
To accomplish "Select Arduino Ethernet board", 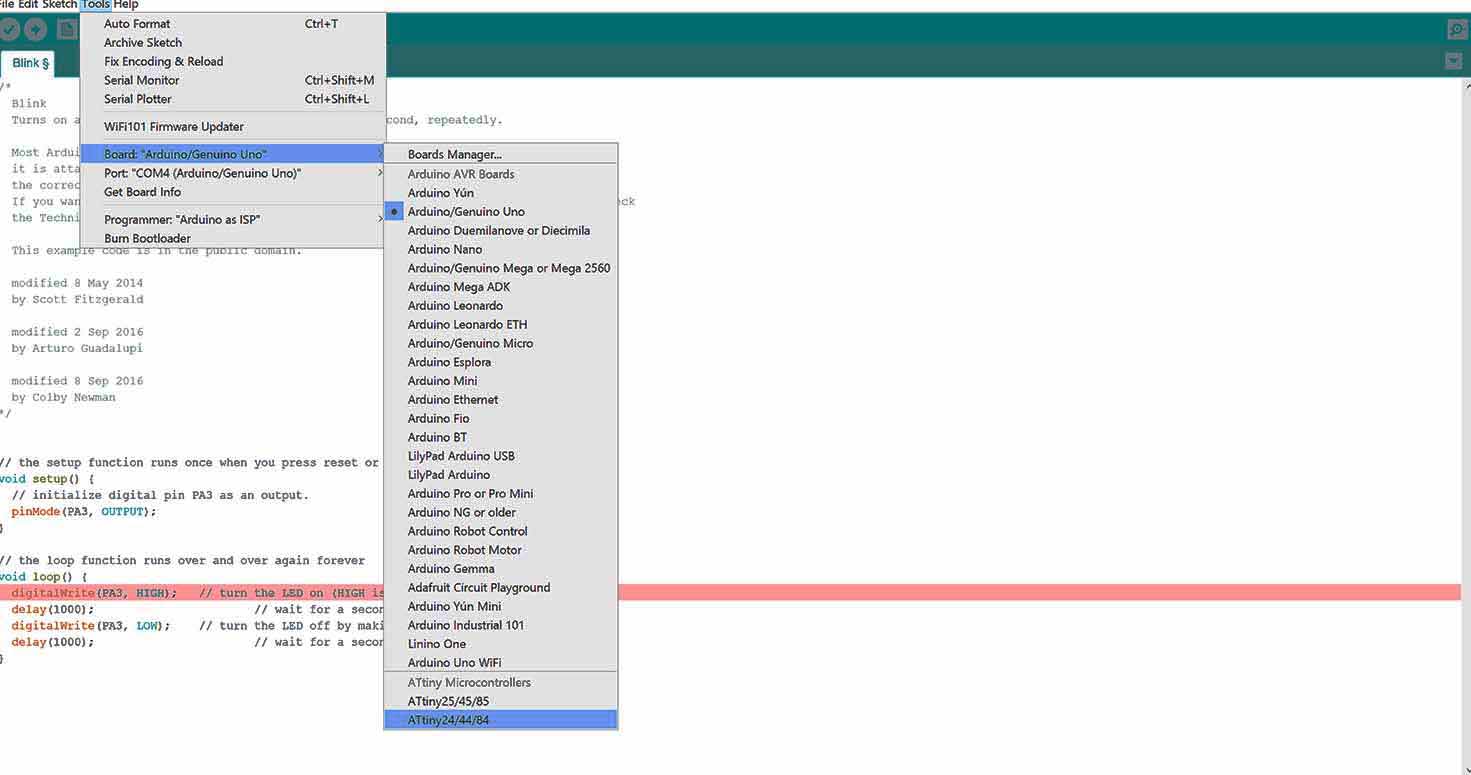I will coord(501,400).
